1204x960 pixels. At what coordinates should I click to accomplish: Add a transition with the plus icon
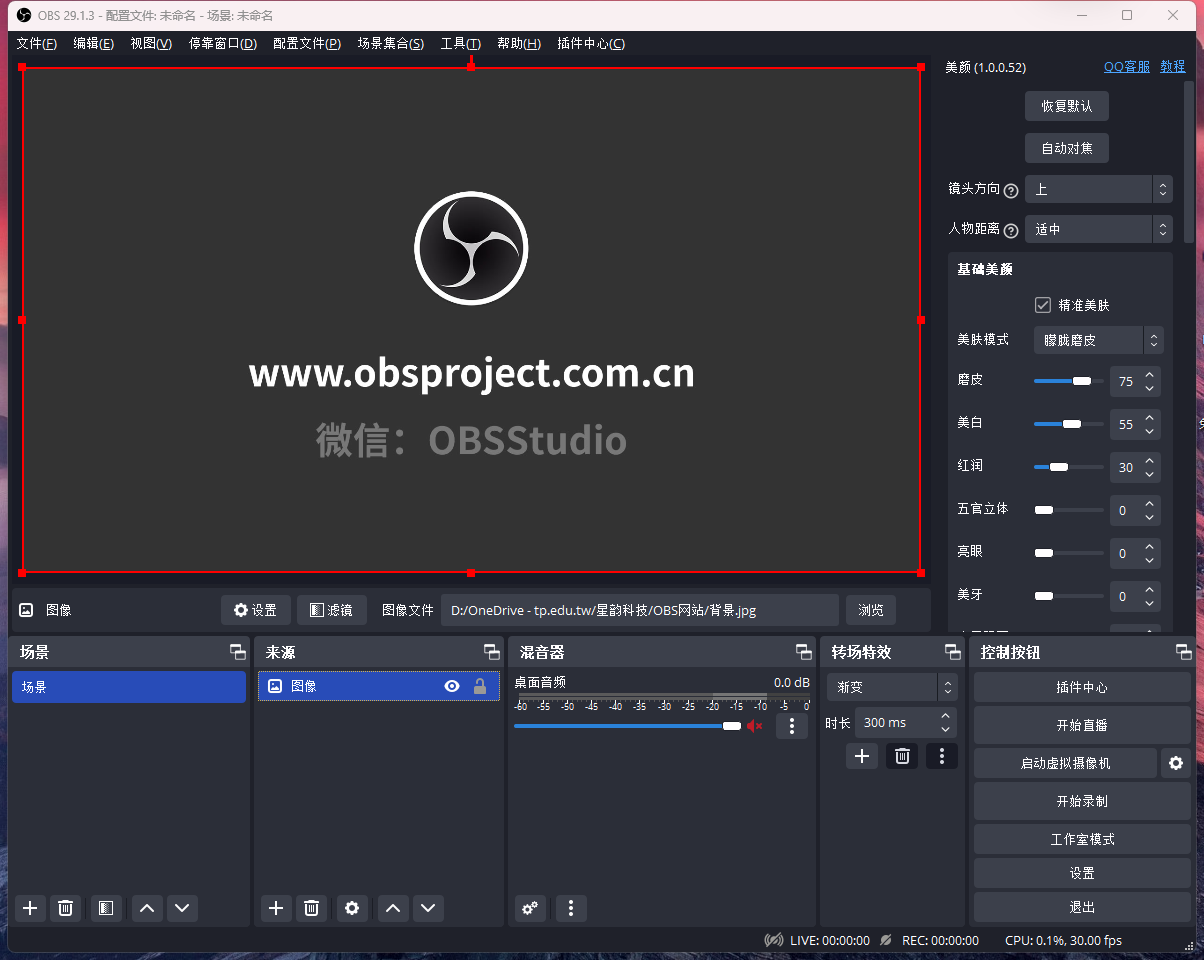(x=861, y=756)
